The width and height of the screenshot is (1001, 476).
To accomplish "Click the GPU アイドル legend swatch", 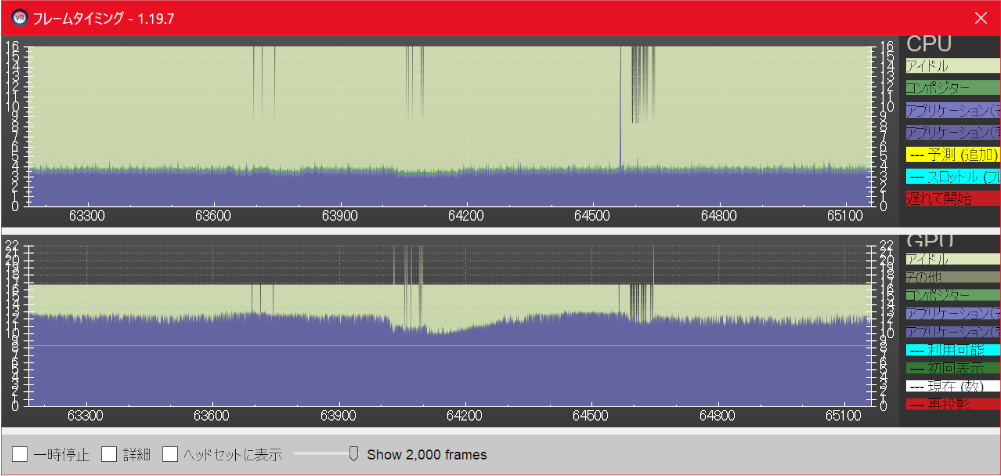I will 952,260.
